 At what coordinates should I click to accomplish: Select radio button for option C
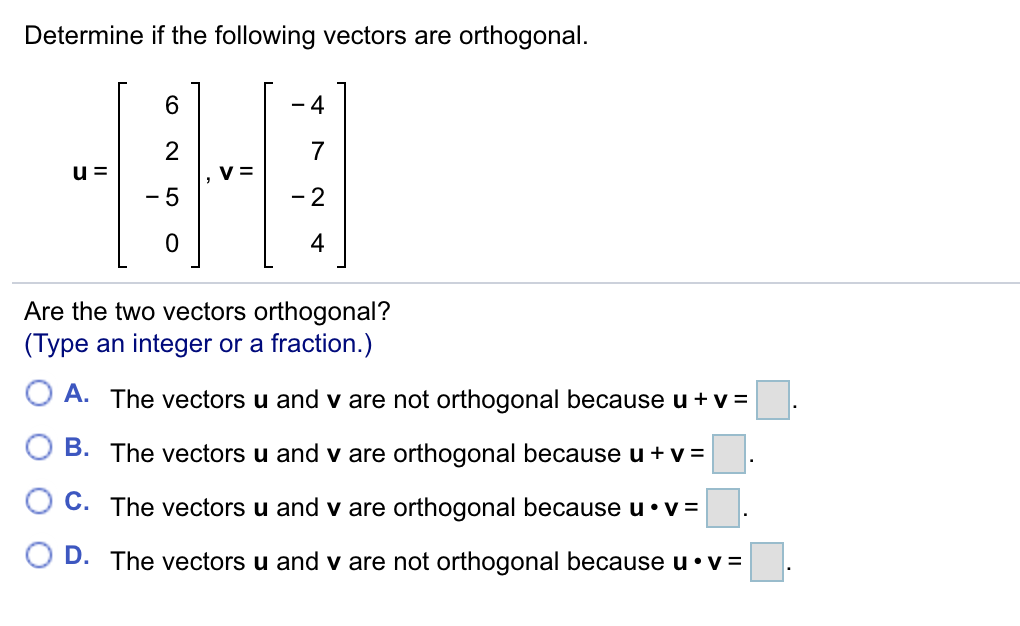(x=39, y=501)
